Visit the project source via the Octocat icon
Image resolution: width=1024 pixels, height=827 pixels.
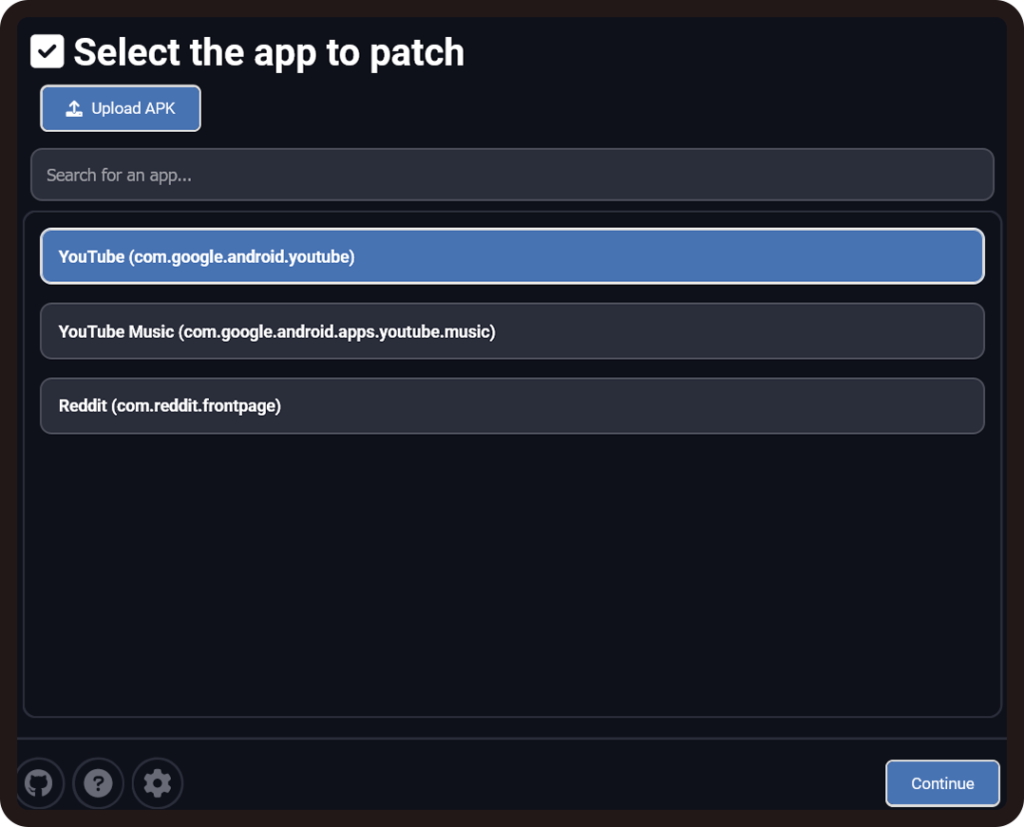39,783
